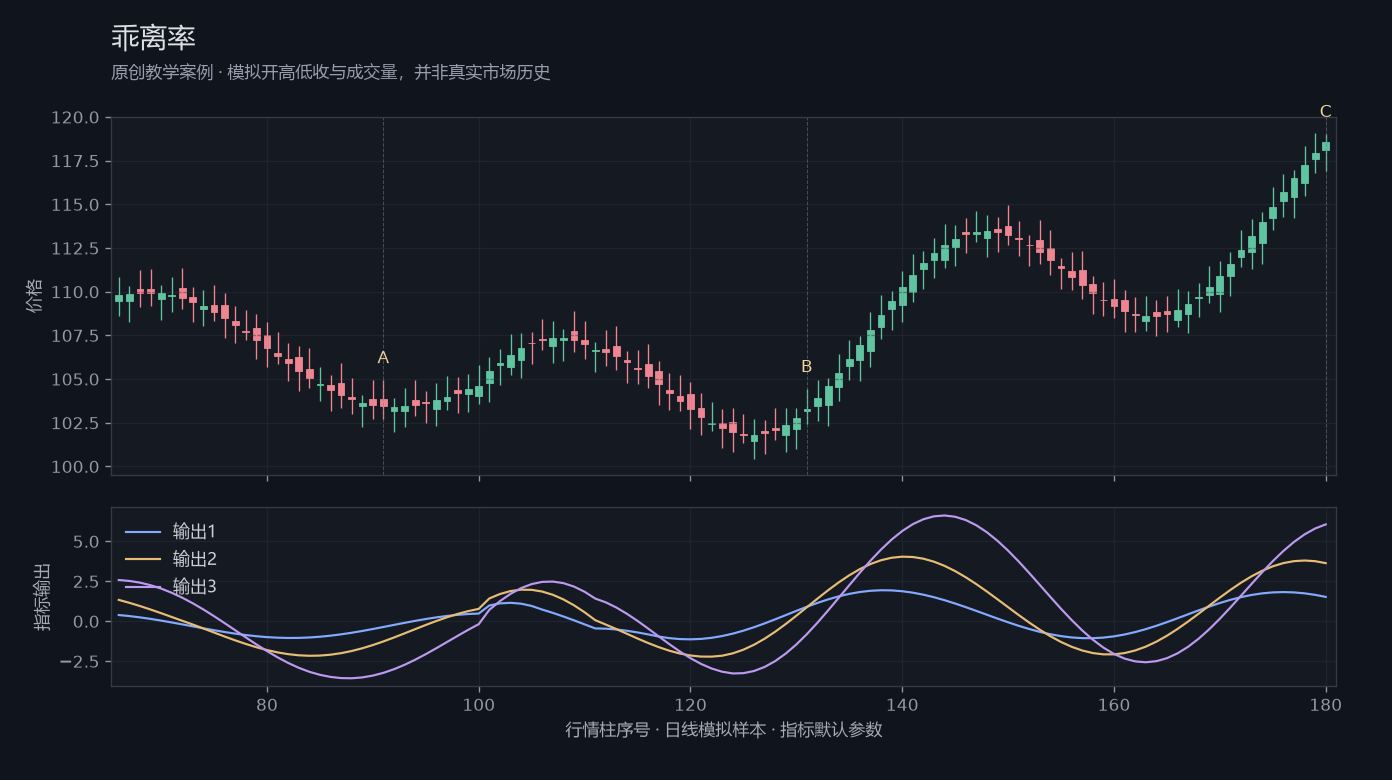Click the blue line swatch for 输出1

coord(142,531)
